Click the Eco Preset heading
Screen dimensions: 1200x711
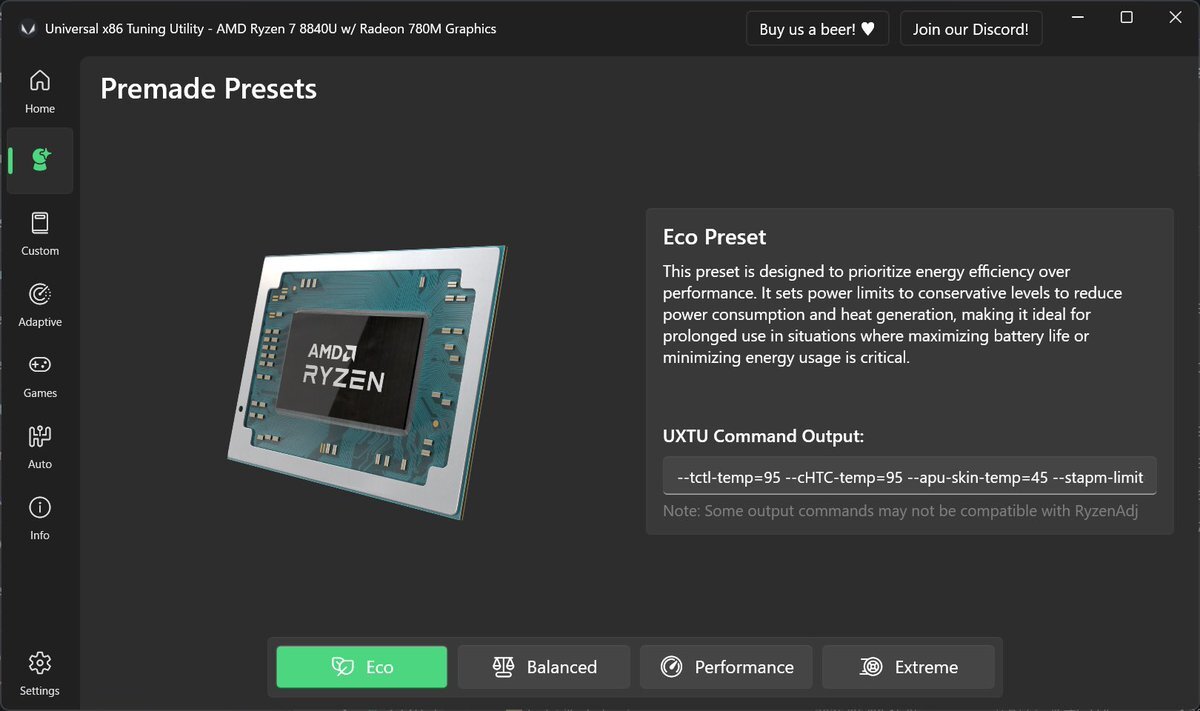[x=714, y=237]
